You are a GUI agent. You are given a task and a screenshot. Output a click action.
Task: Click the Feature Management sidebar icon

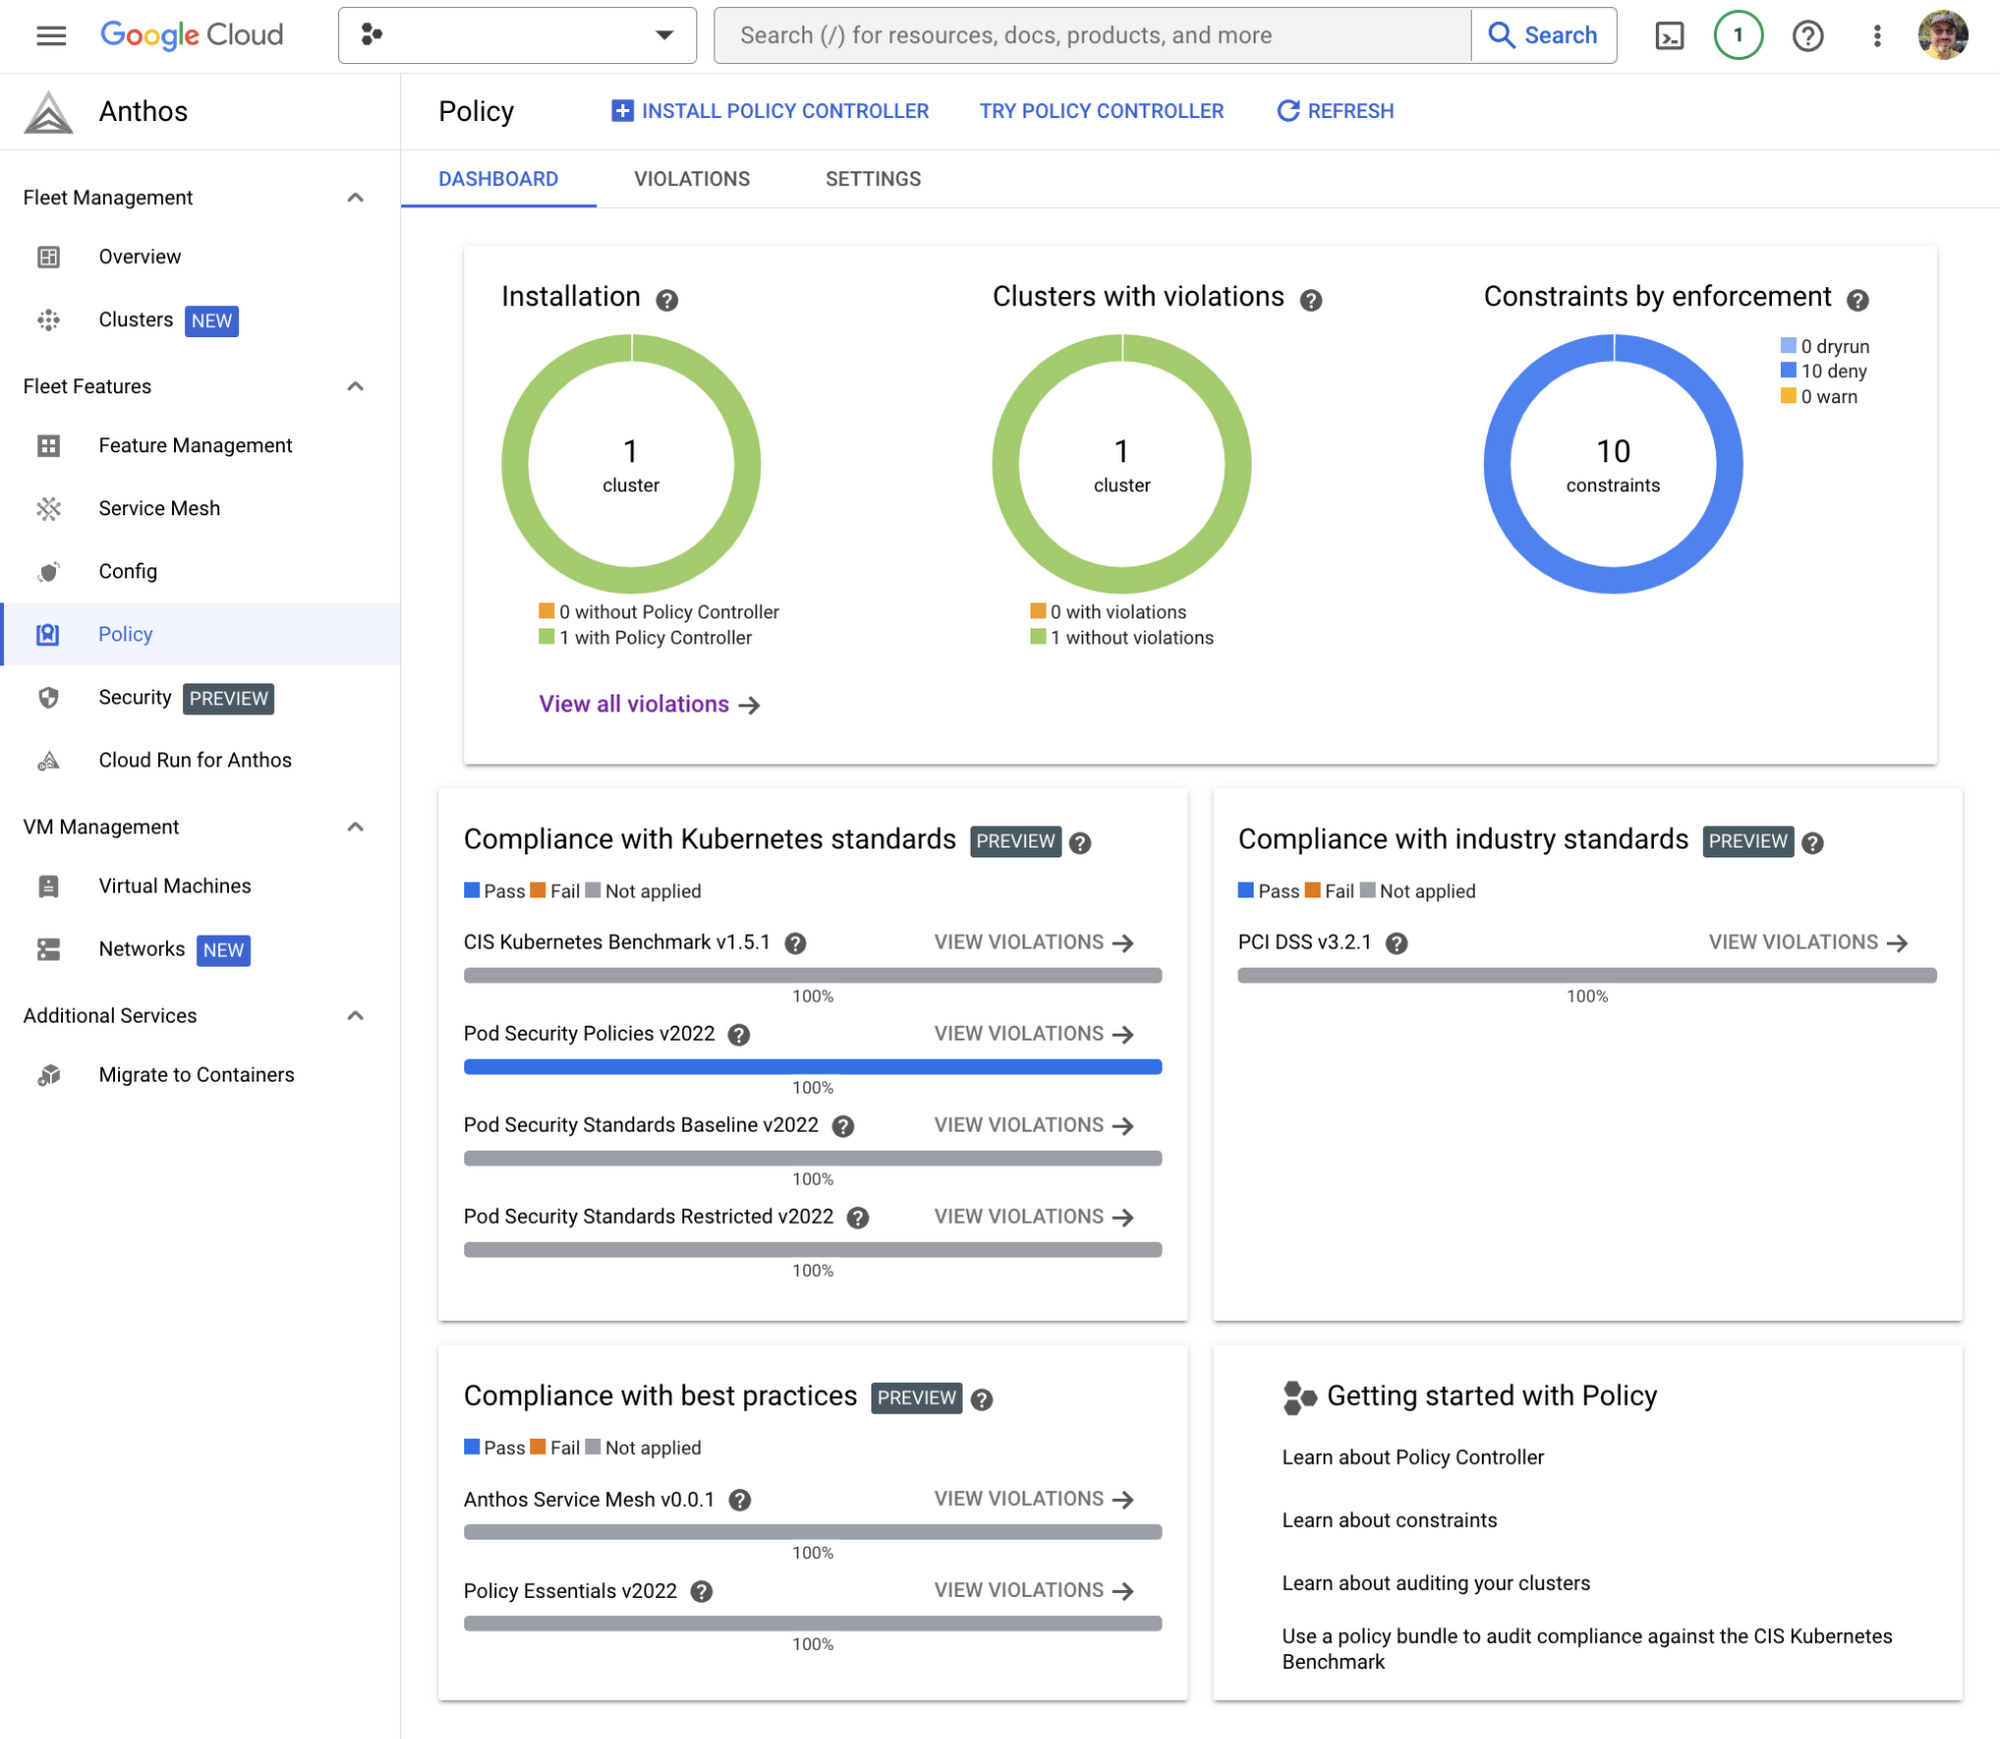click(x=48, y=446)
